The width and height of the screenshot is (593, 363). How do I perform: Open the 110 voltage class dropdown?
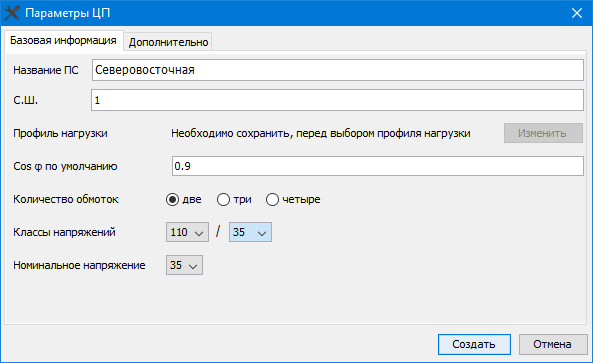click(x=187, y=232)
